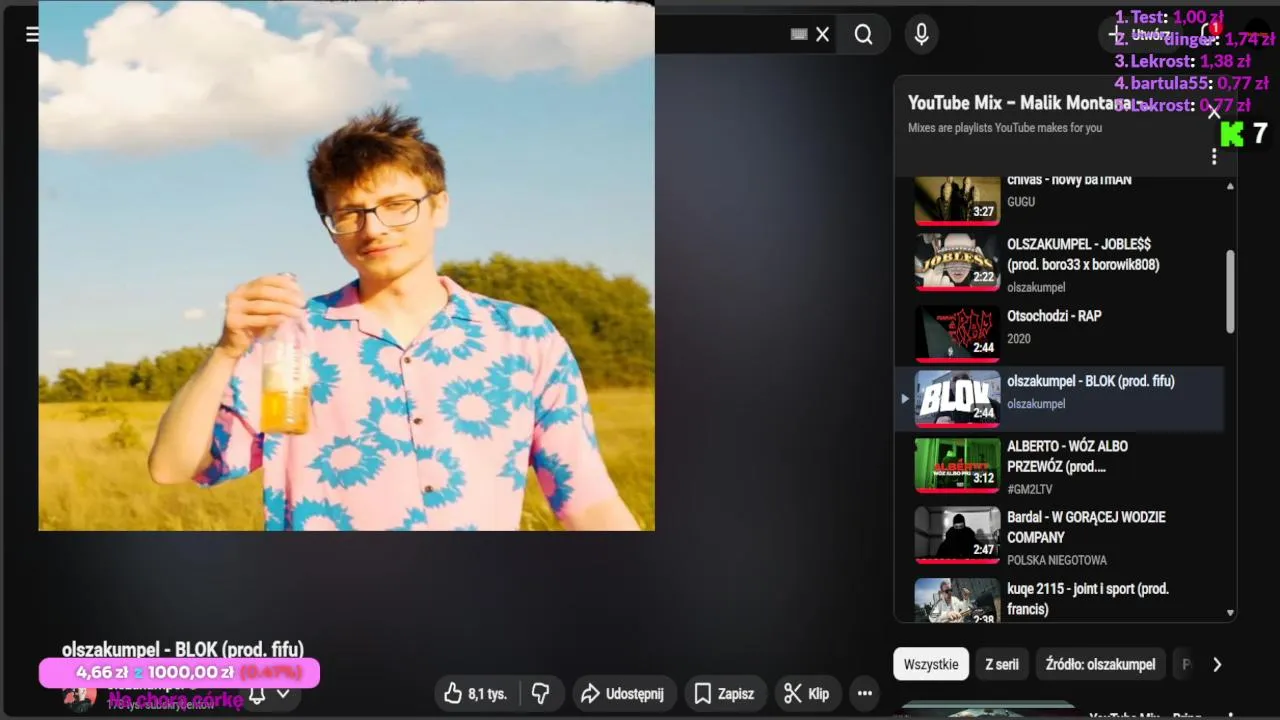Select the Wszystkie filter chip
Screen dimensions: 1280x720
[x=931, y=664]
